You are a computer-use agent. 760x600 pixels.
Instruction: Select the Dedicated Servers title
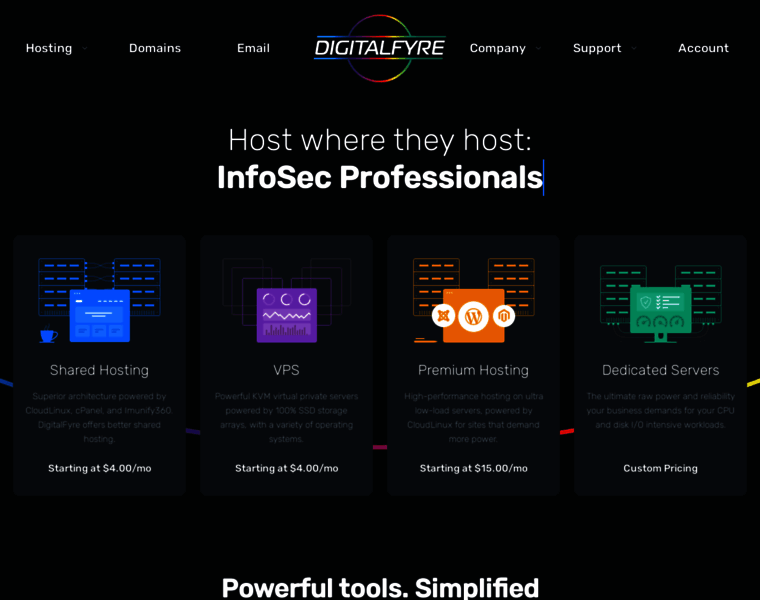coord(661,370)
